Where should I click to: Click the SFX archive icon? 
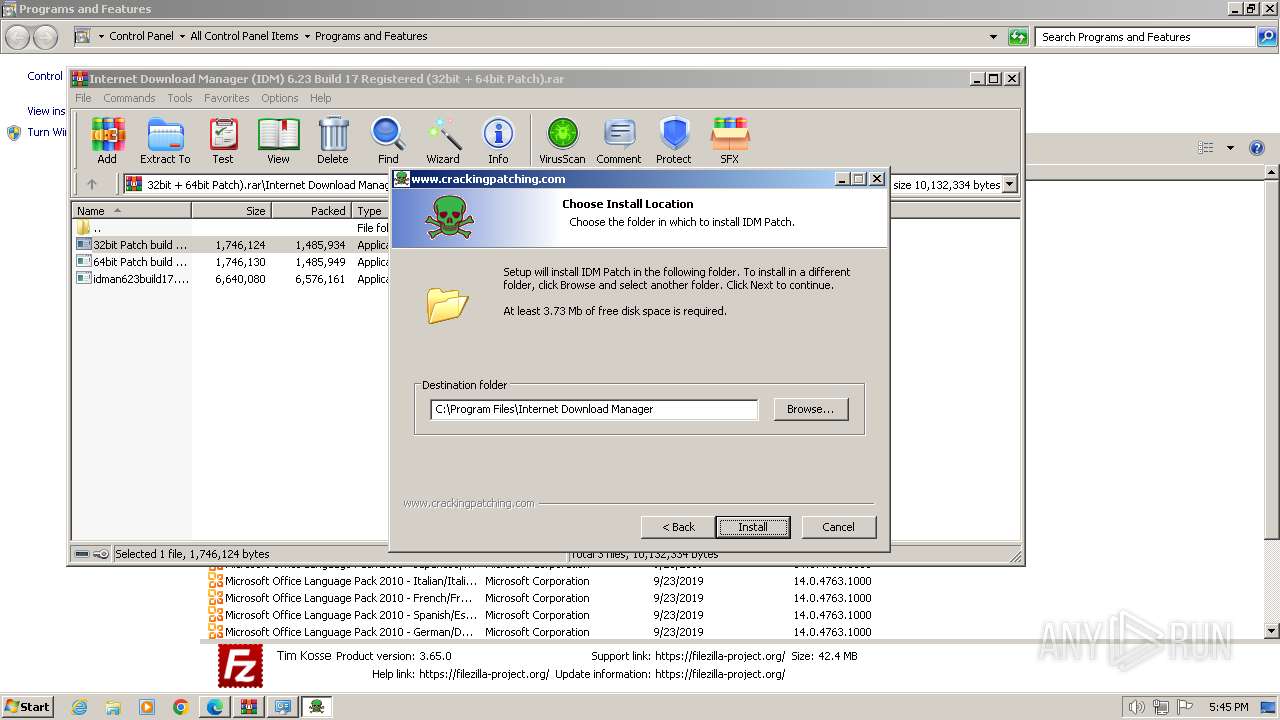pyautogui.click(x=730, y=140)
